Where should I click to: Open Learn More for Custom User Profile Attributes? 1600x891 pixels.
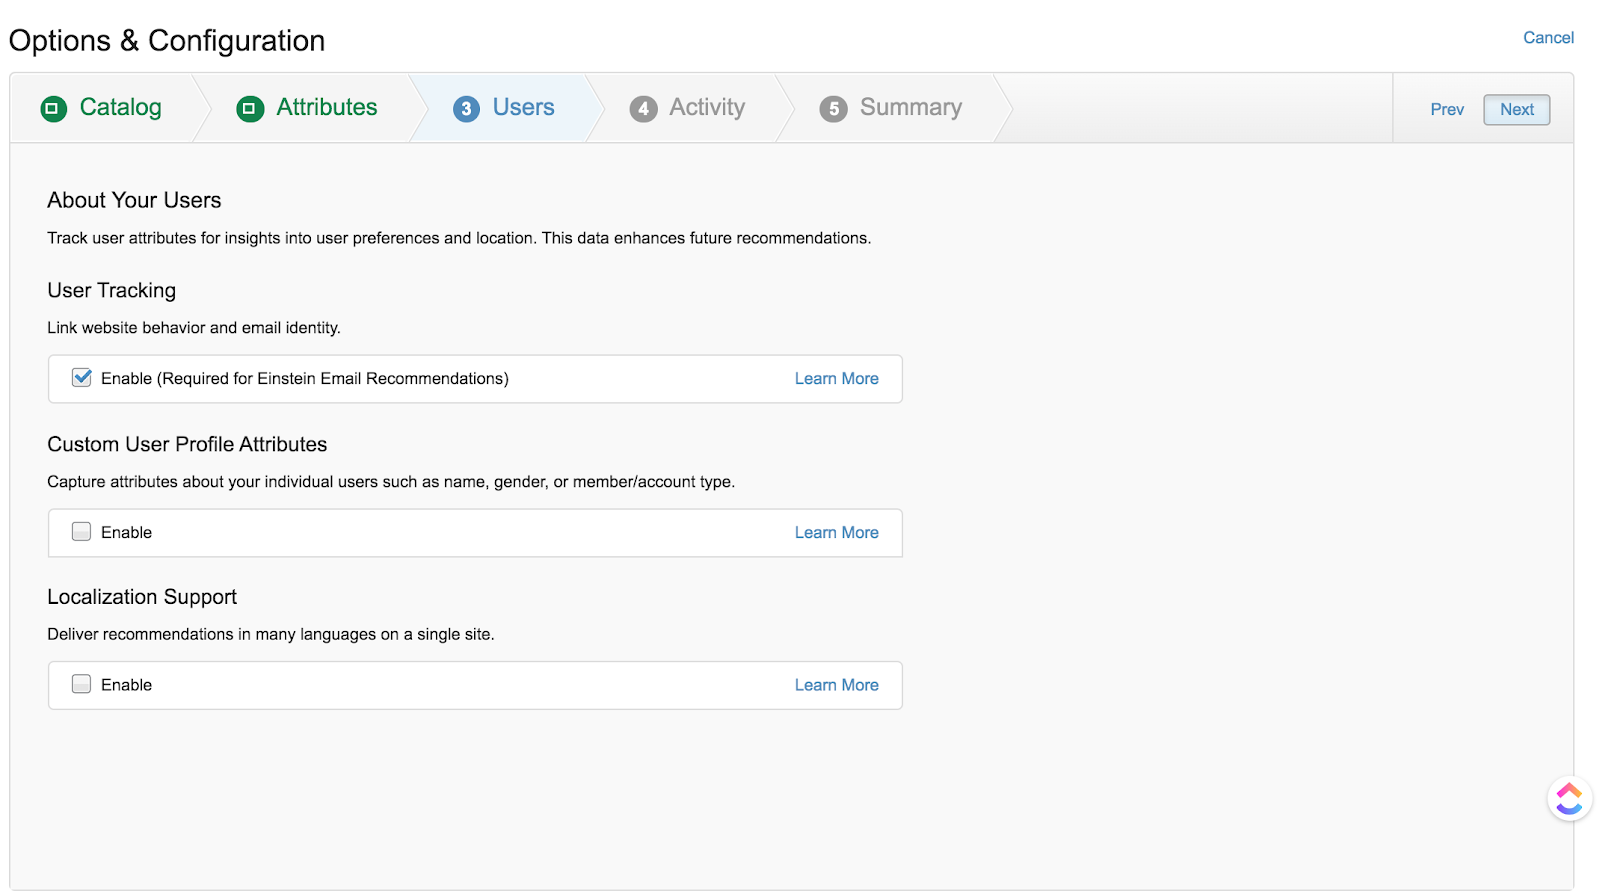836,533
